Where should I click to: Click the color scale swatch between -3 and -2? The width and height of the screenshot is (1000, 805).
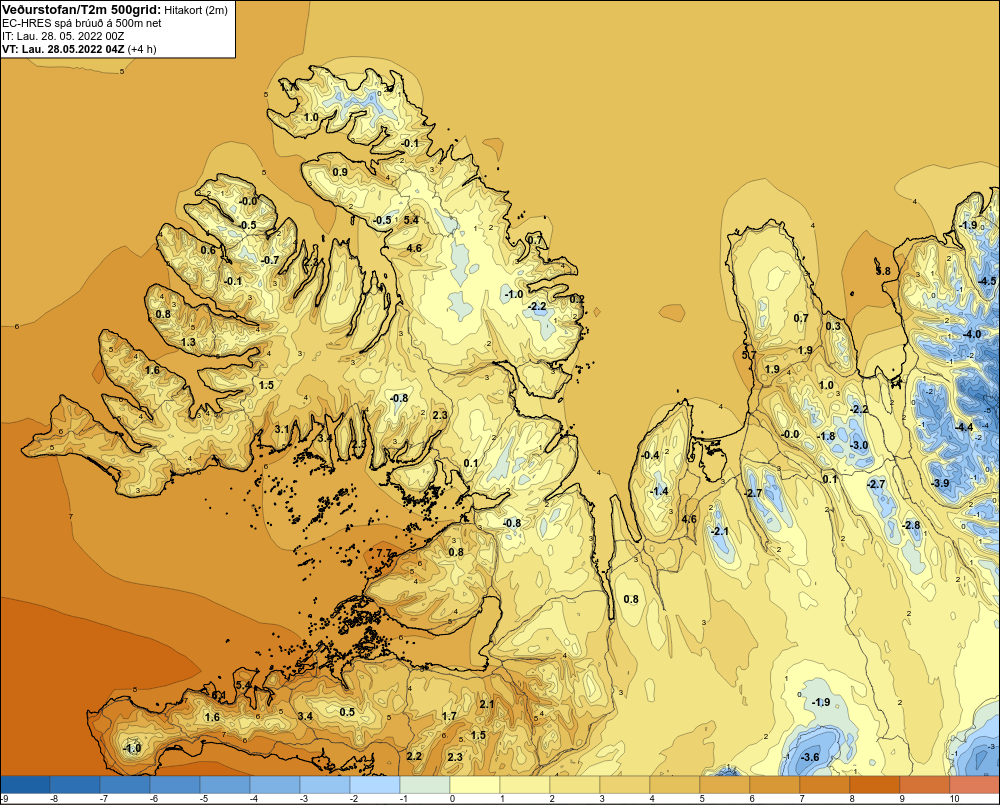tap(325, 784)
